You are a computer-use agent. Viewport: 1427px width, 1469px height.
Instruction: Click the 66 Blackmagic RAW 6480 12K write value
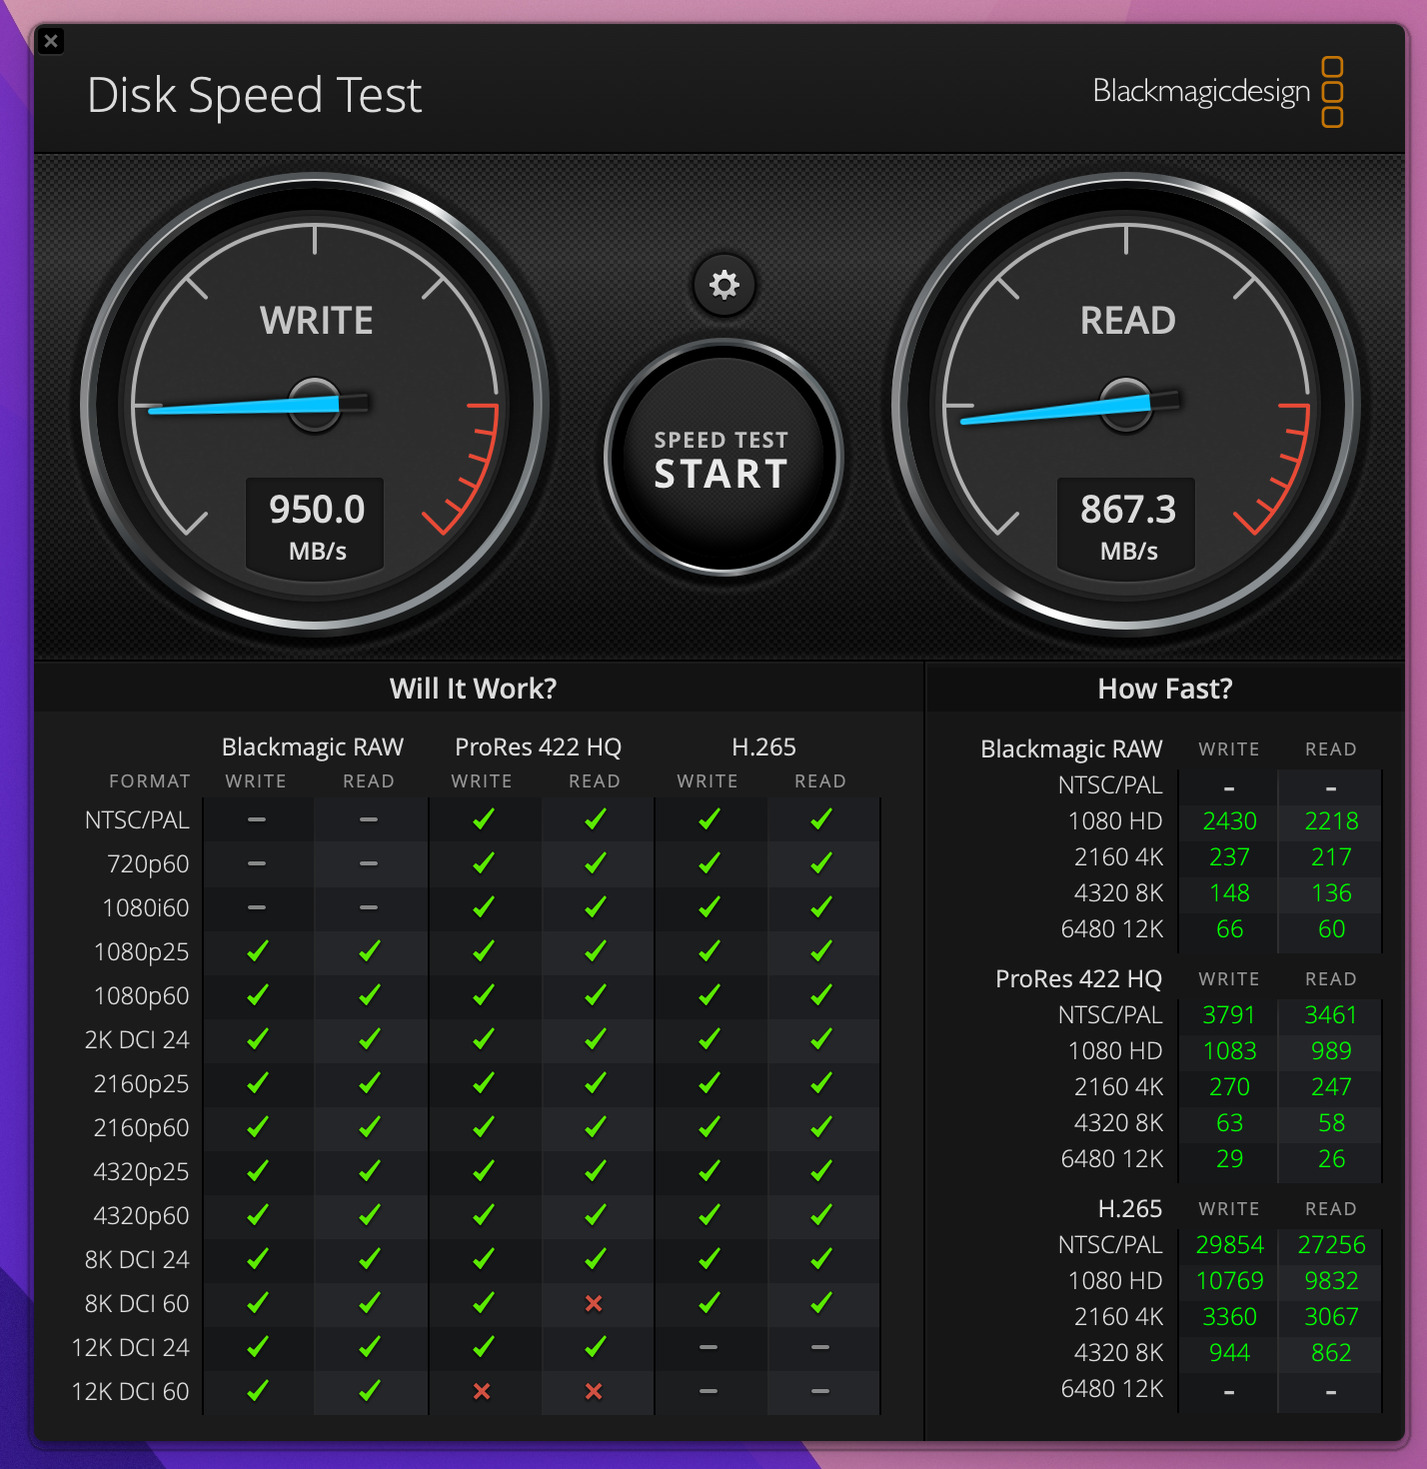point(1229,929)
